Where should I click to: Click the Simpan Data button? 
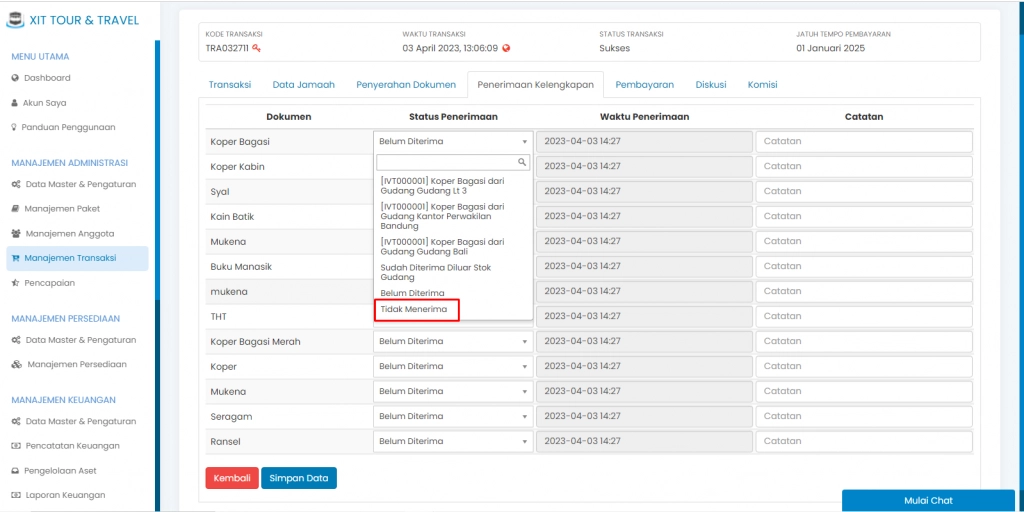pyautogui.click(x=299, y=478)
